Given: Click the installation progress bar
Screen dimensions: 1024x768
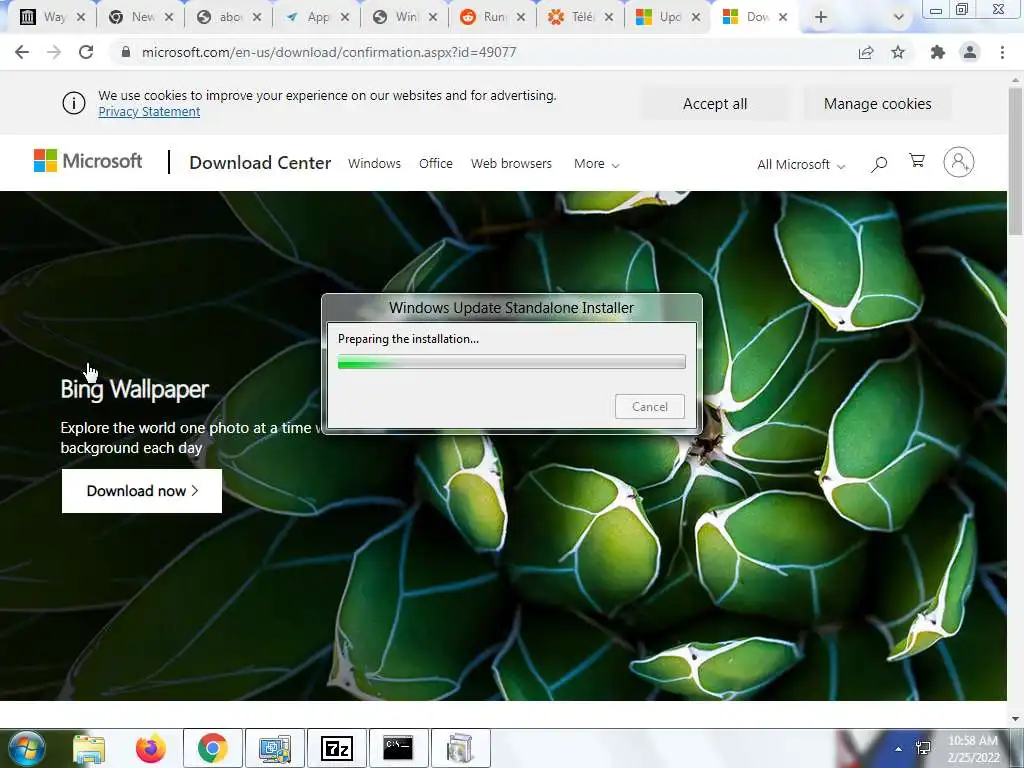Looking at the screenshot, I should [511, 362].
